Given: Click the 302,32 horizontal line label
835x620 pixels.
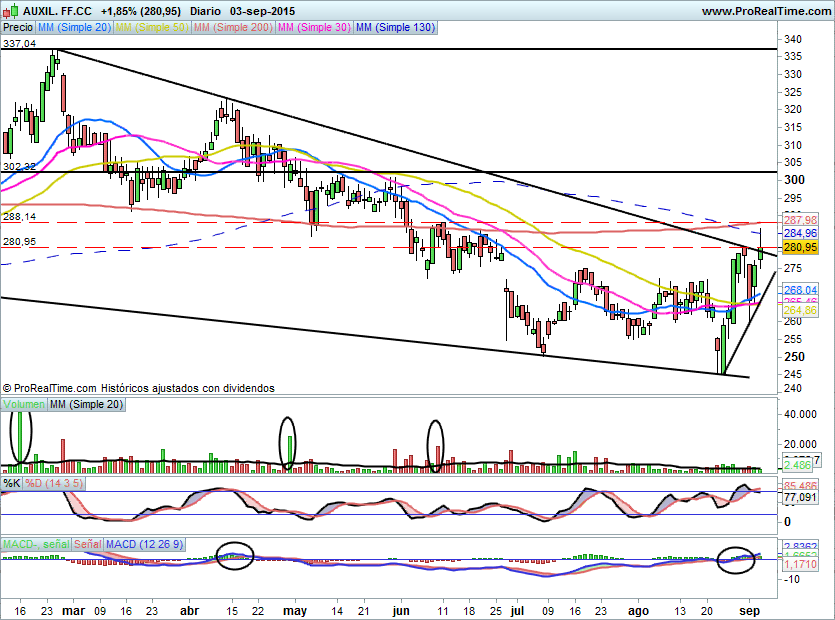Looking at the screenshot, I should [x=19, y=166].
